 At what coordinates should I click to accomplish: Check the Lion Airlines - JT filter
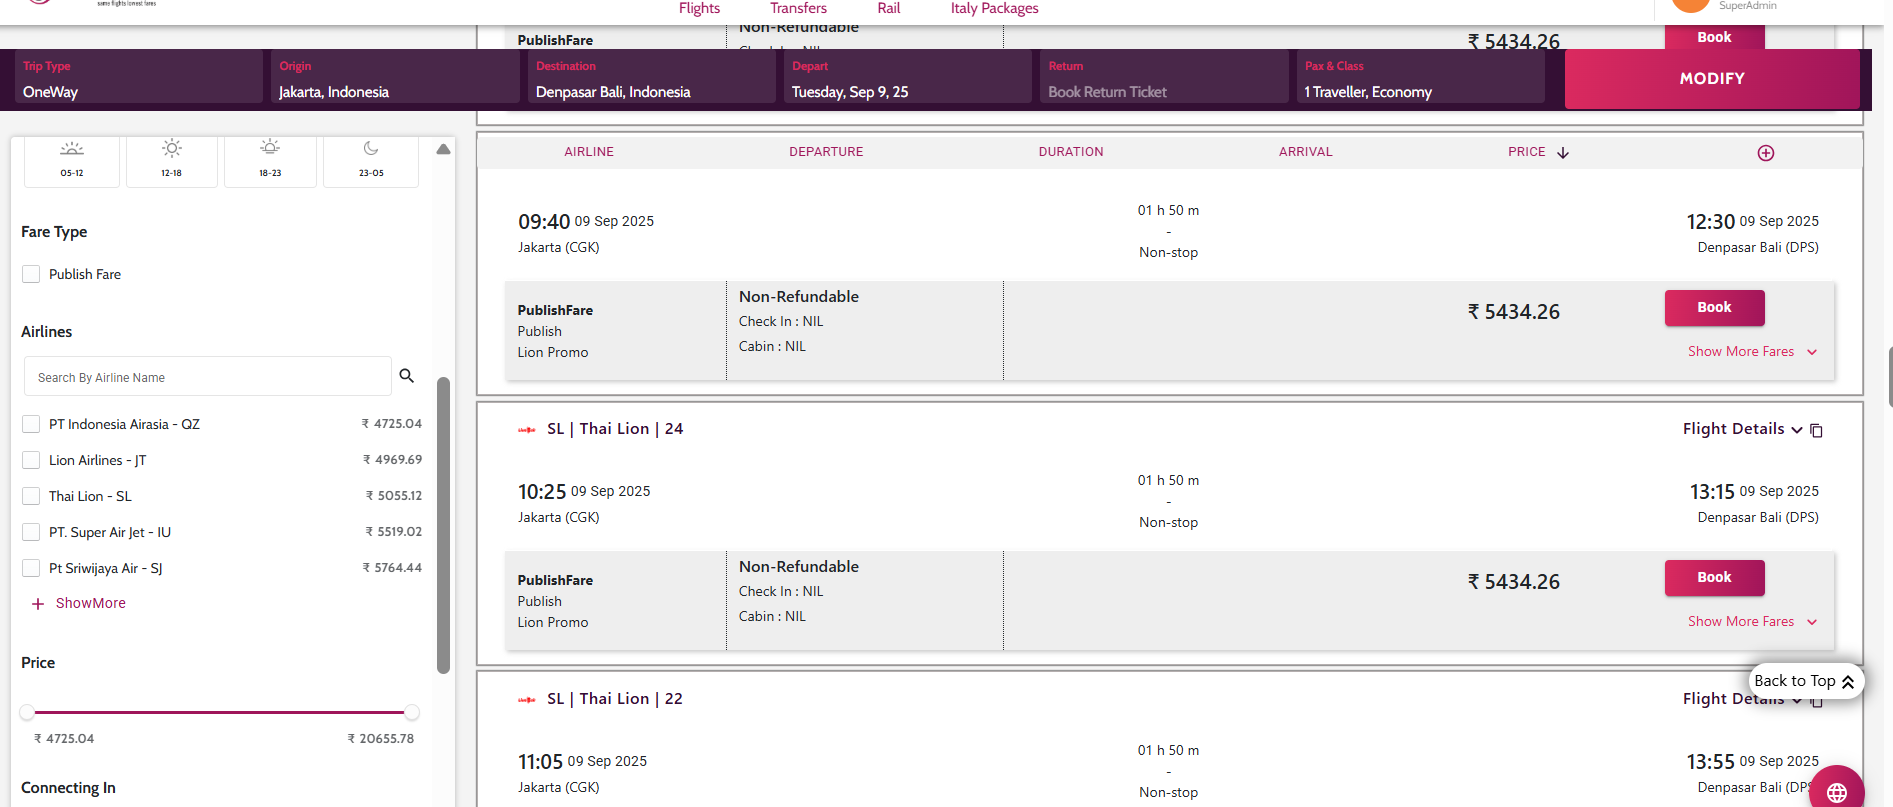click(31, 460)
